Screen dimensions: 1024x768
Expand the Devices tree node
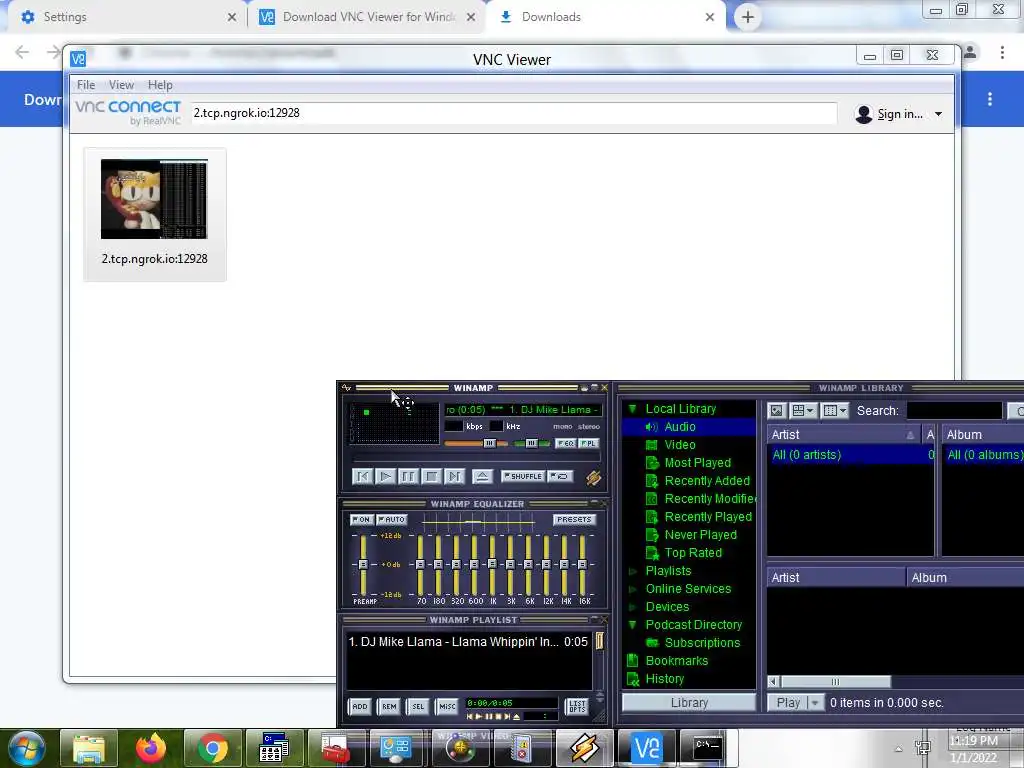pyautogui.click(x=632, y=607)
